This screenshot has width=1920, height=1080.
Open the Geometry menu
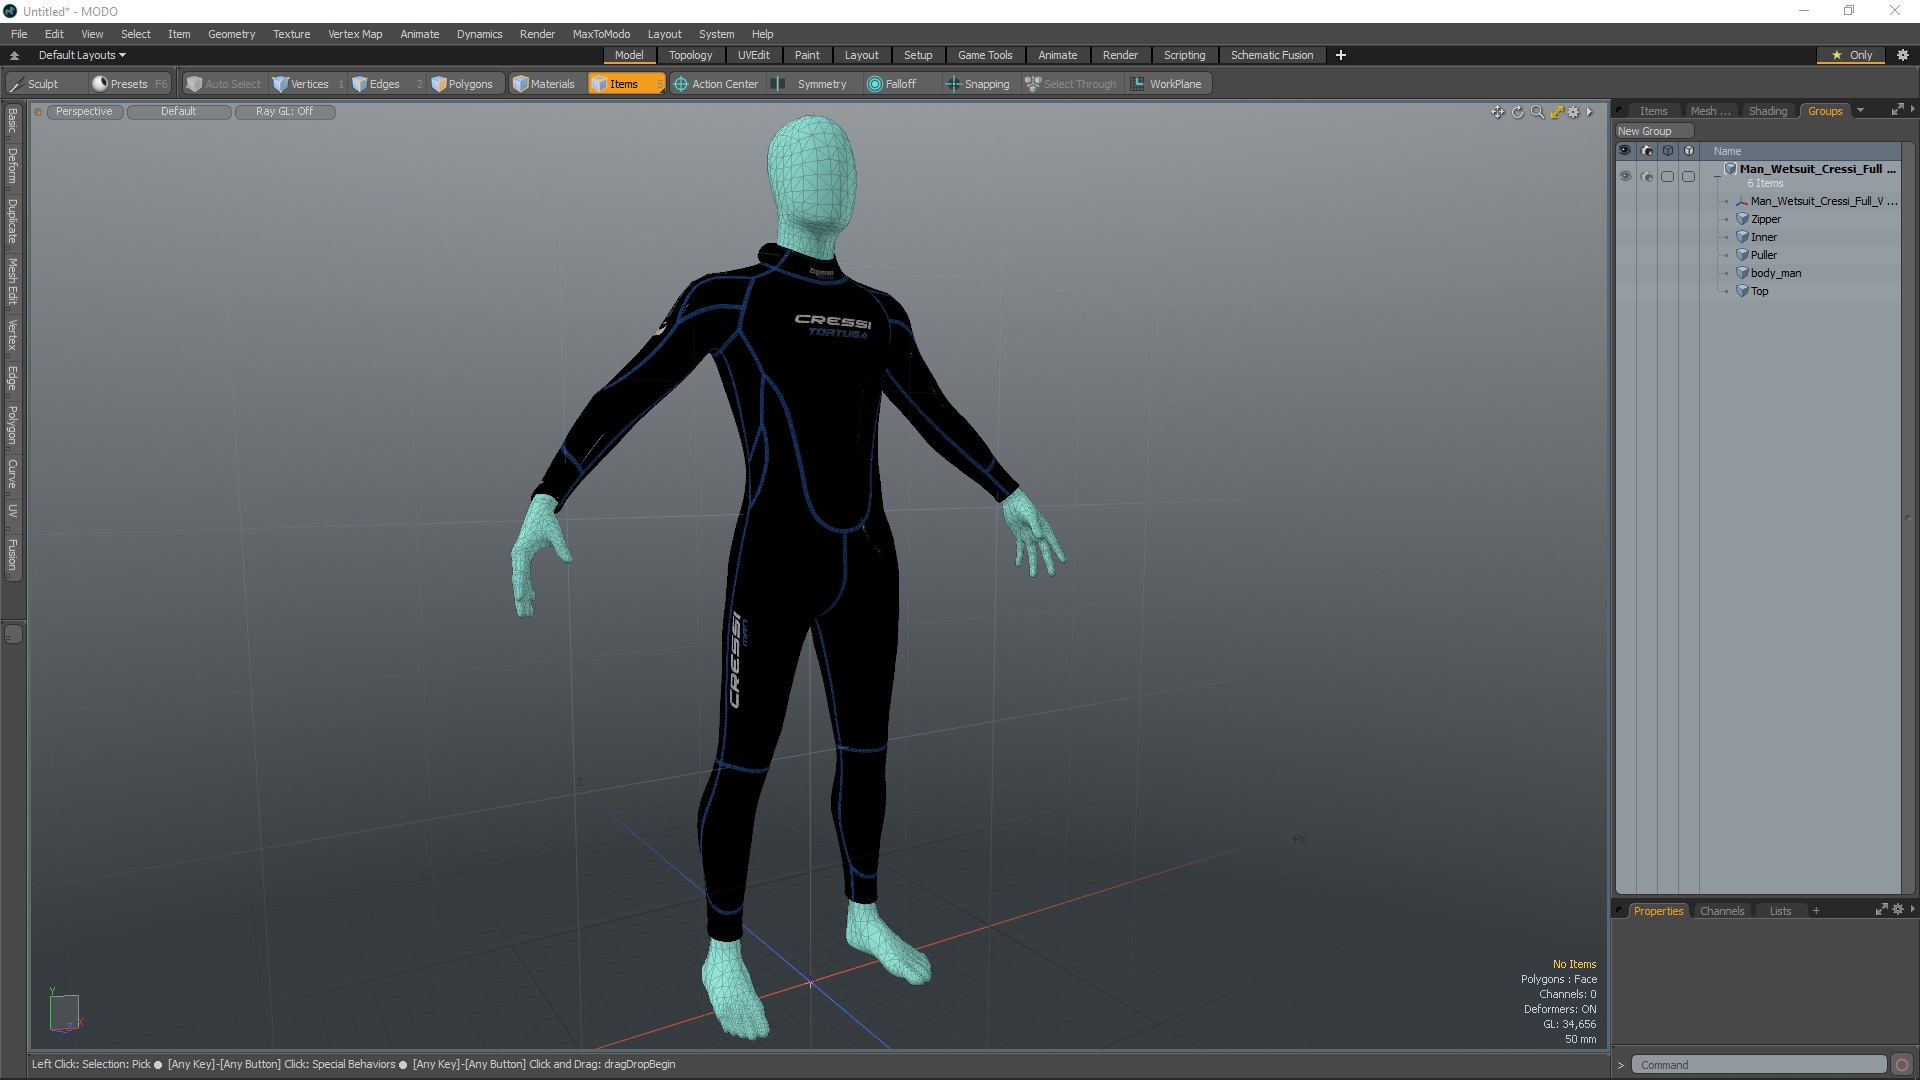click(231, 34)
